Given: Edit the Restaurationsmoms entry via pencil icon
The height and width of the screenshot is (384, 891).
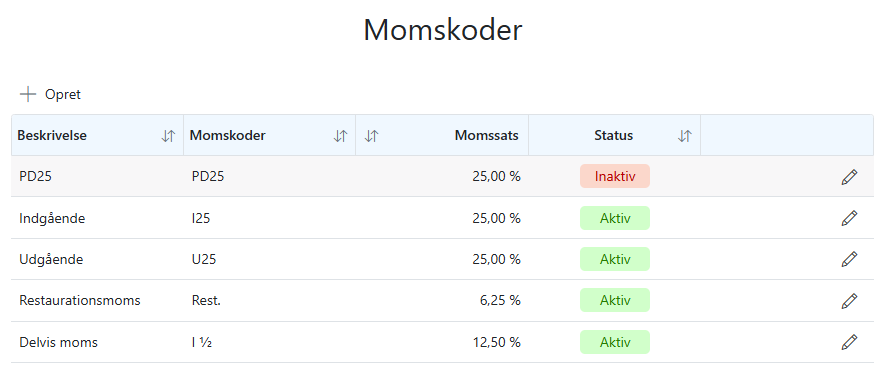Looking at the screenshot, I should tap(849, 300).
